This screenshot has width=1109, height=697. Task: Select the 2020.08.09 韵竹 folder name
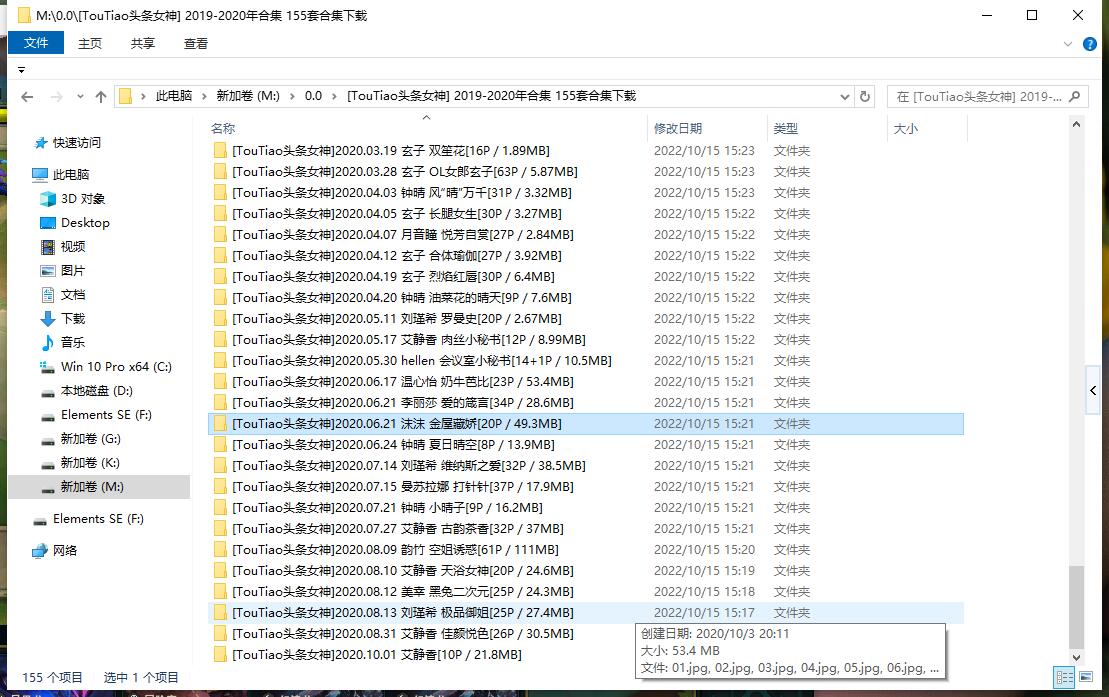(395, 550)
